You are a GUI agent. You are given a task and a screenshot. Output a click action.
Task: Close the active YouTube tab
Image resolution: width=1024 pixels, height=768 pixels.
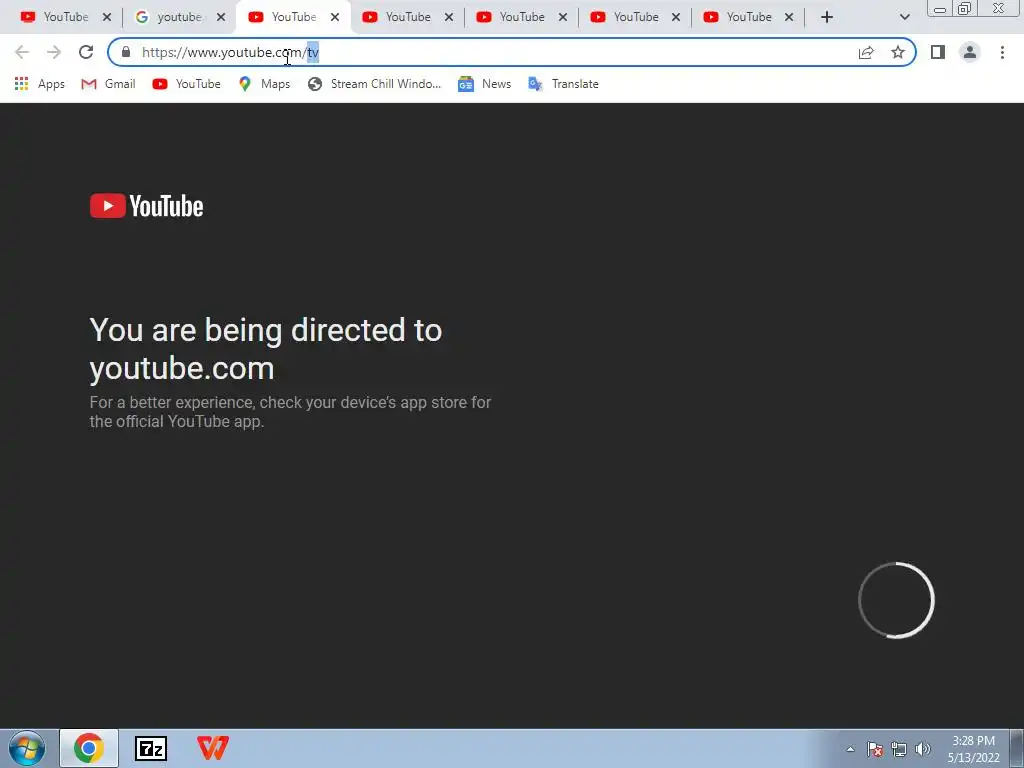tap(335, 17)
